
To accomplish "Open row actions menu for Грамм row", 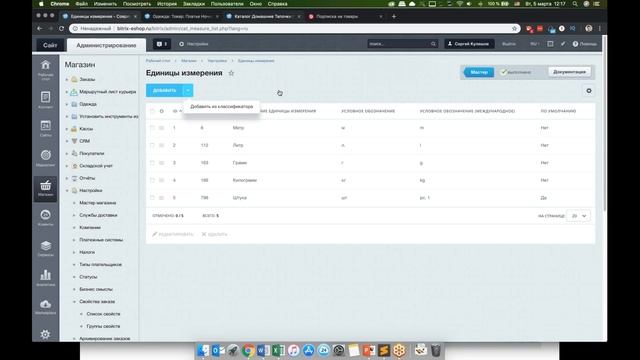I will pos(162,163).
